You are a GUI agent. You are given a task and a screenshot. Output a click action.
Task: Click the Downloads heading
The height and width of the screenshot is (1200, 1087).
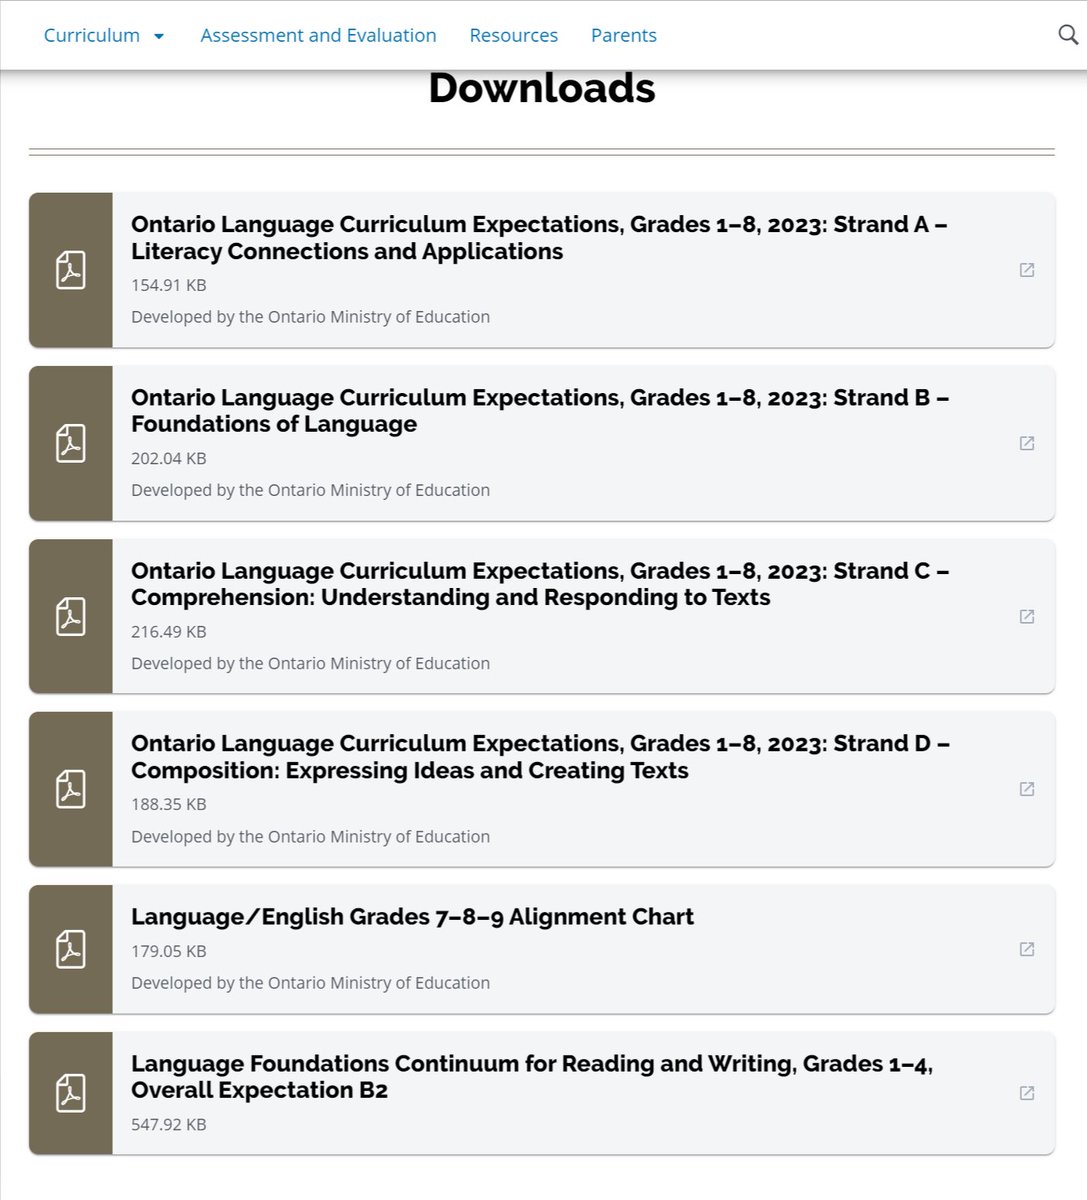pos(542,88)
